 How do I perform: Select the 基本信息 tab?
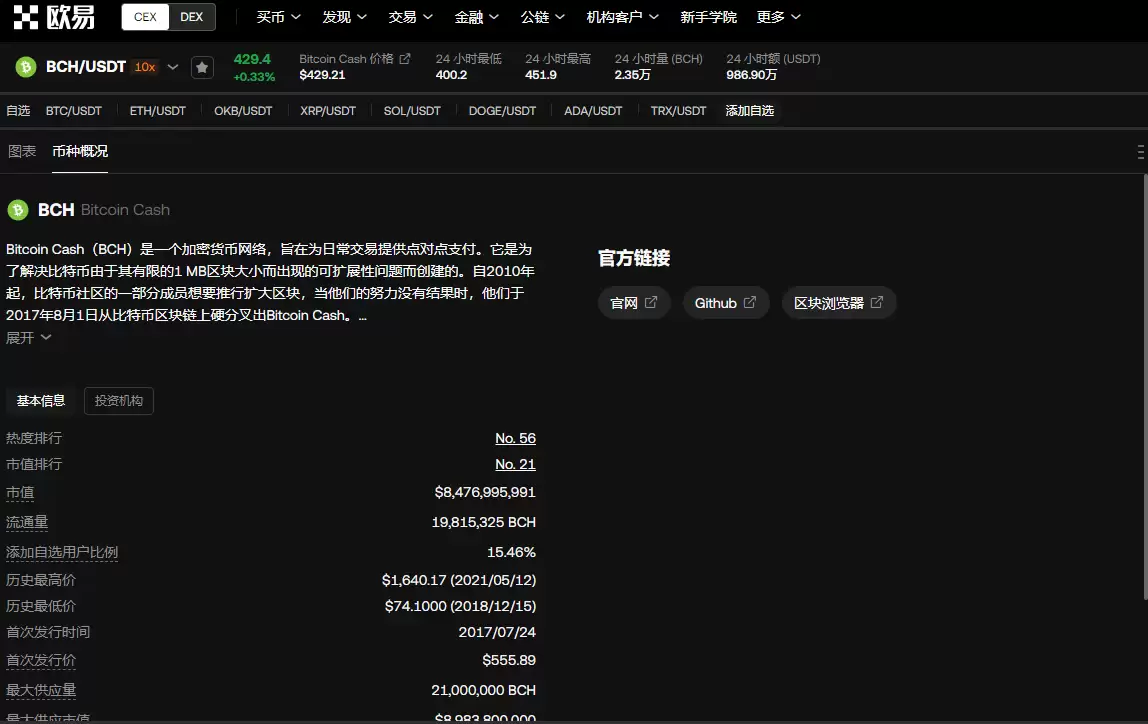pyautogui.click(x=41, y=400)
